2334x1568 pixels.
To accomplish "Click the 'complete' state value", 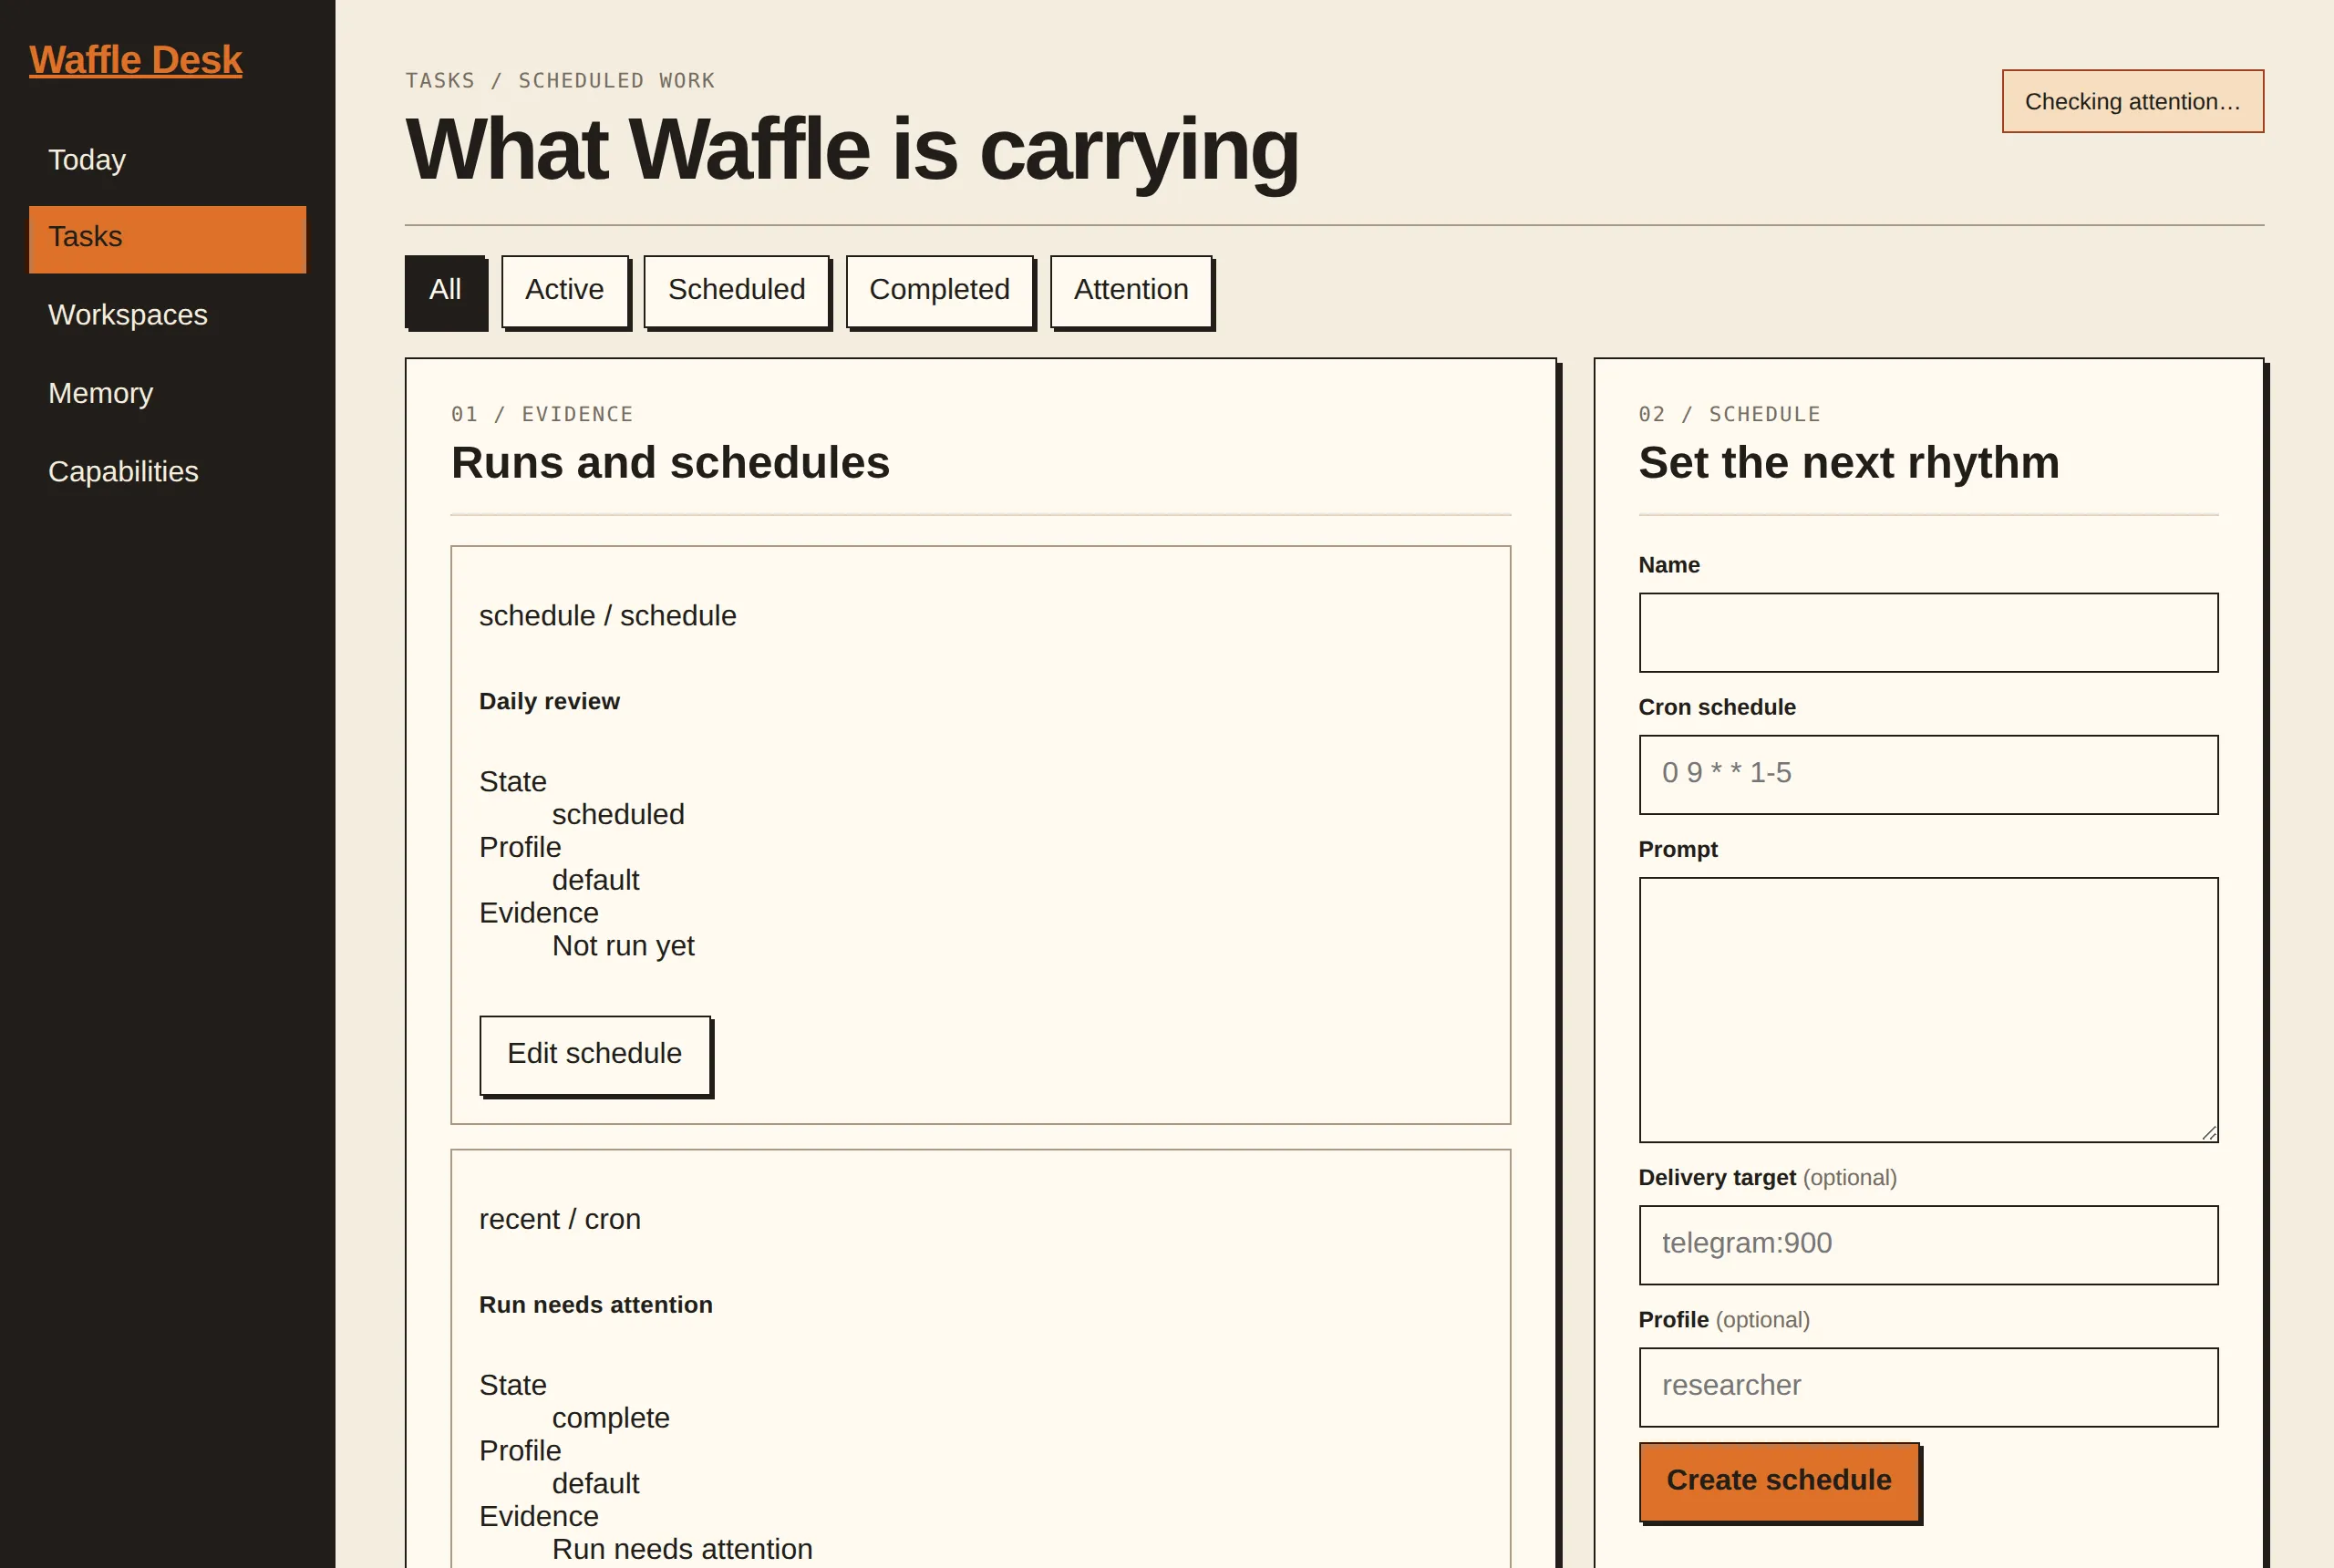I will [610, 1419].
